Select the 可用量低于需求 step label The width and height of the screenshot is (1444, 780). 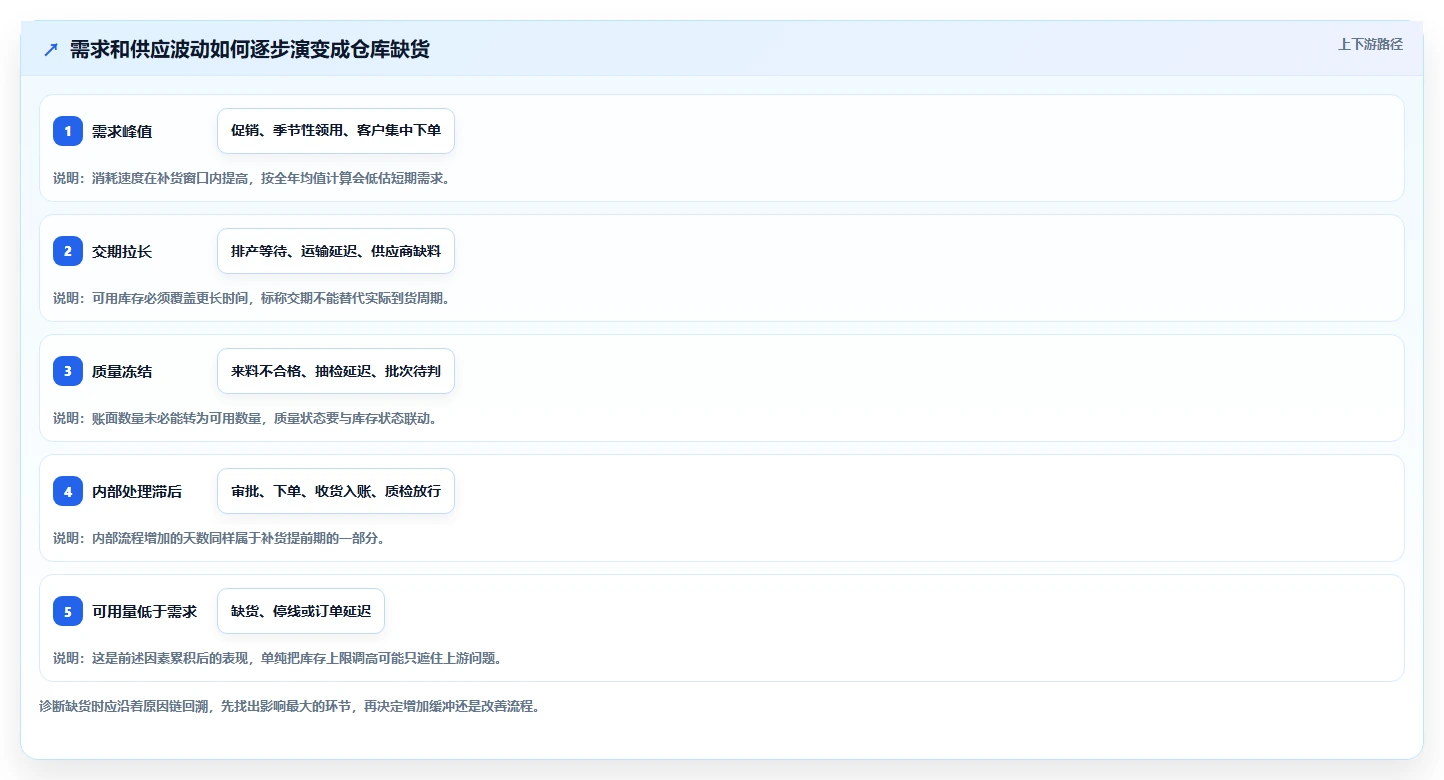pos(145,611)
